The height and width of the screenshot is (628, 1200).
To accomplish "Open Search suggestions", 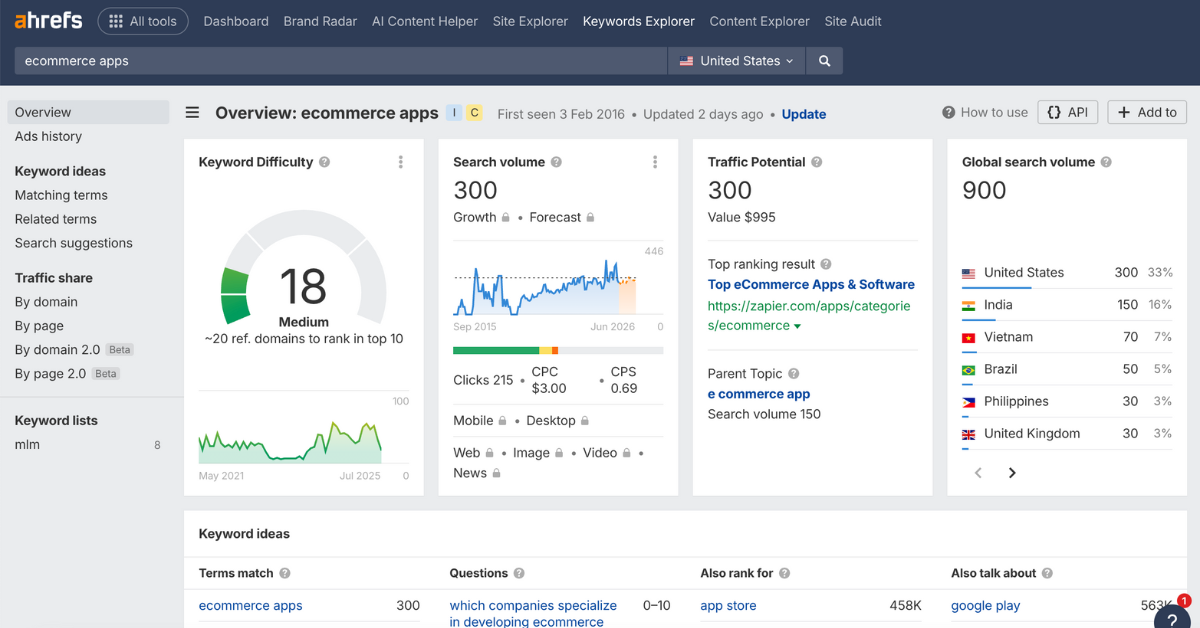I will click(x=74, y=243).
